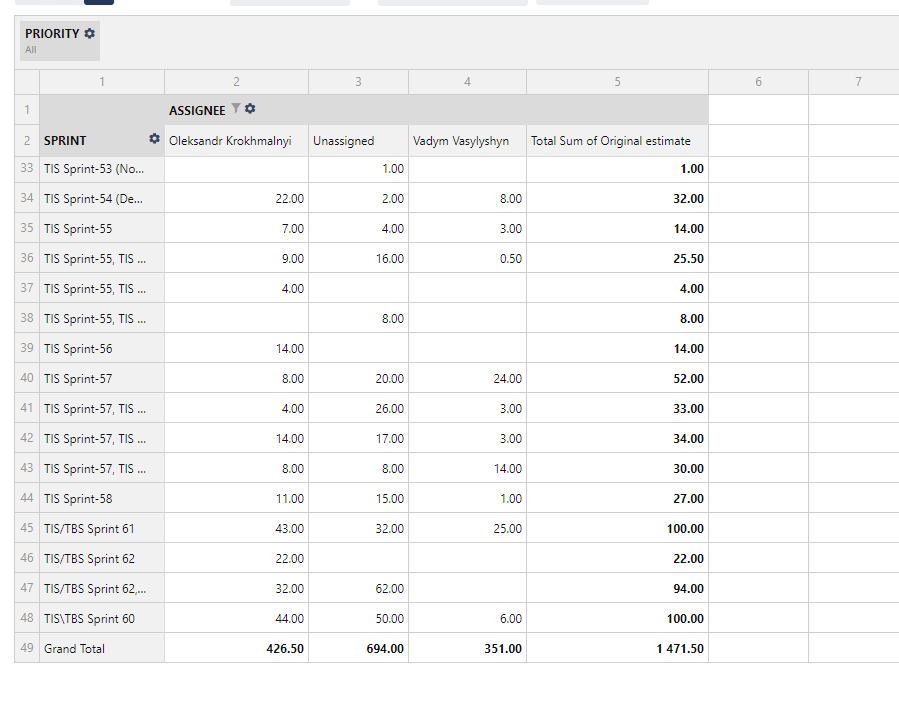Click the TIS/TBS Sprint 61 row label

pyautogui.click(x=102, y=528)
